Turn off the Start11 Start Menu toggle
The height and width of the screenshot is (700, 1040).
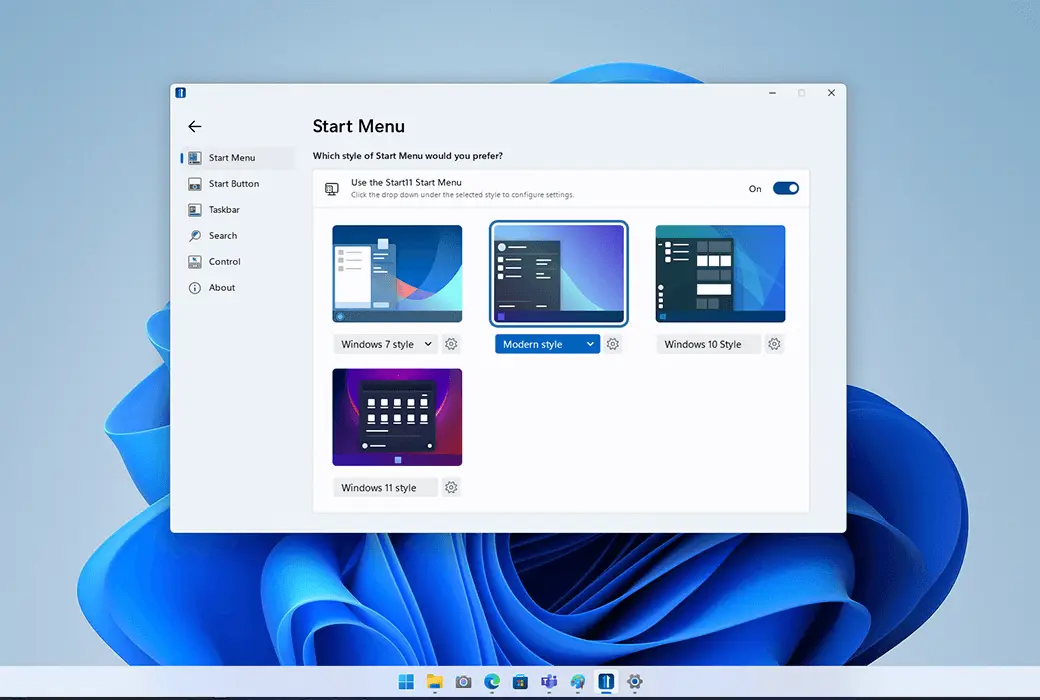point(786,188)
